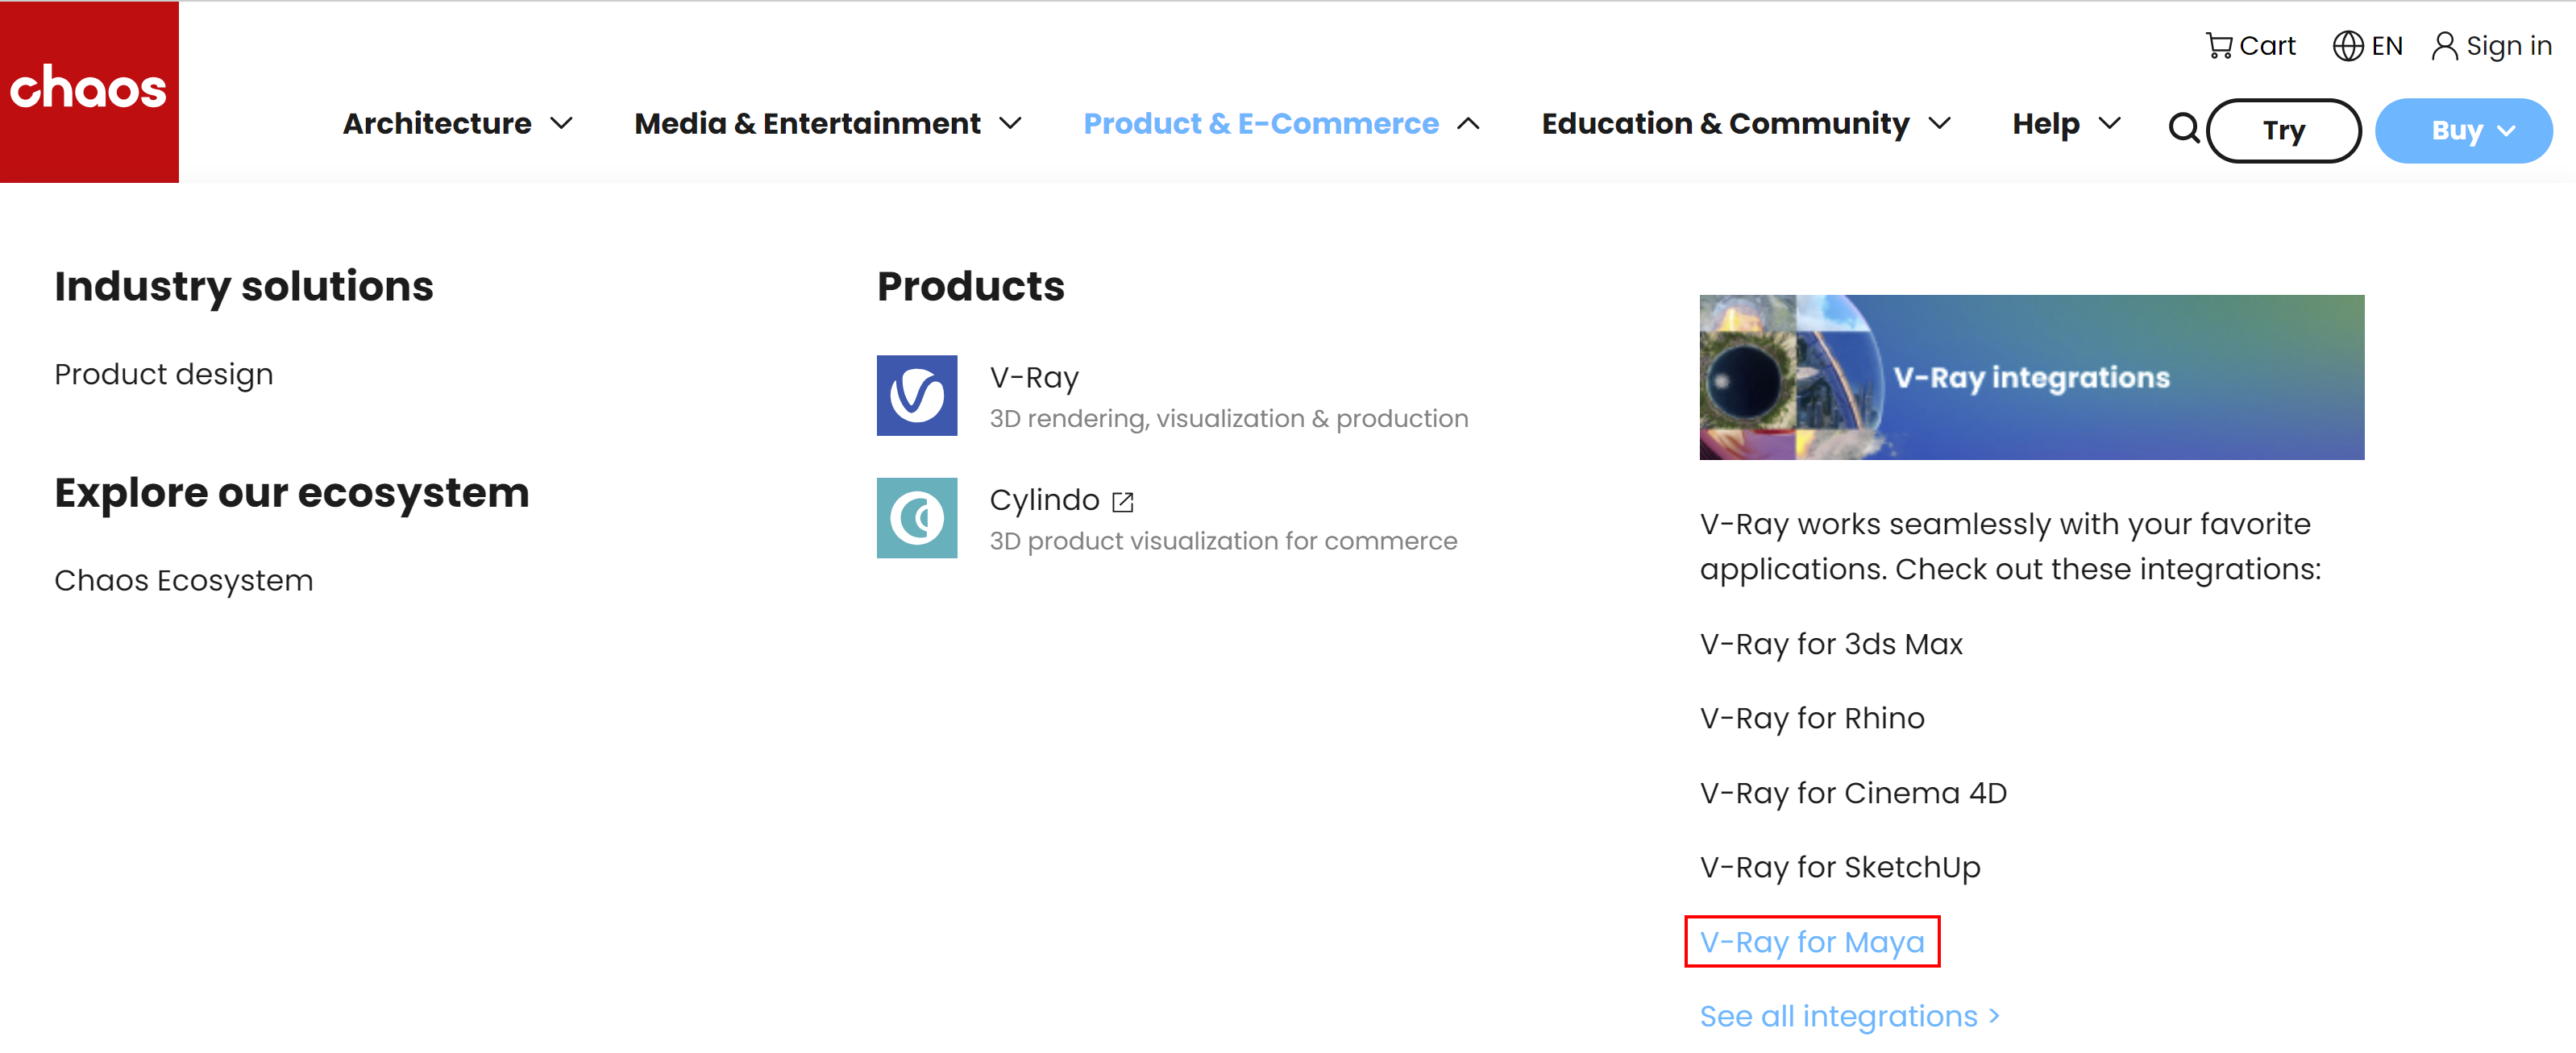Open the shopping cart icon
Viewport: 2576px width, 1053px height.
pos(2218,46)
